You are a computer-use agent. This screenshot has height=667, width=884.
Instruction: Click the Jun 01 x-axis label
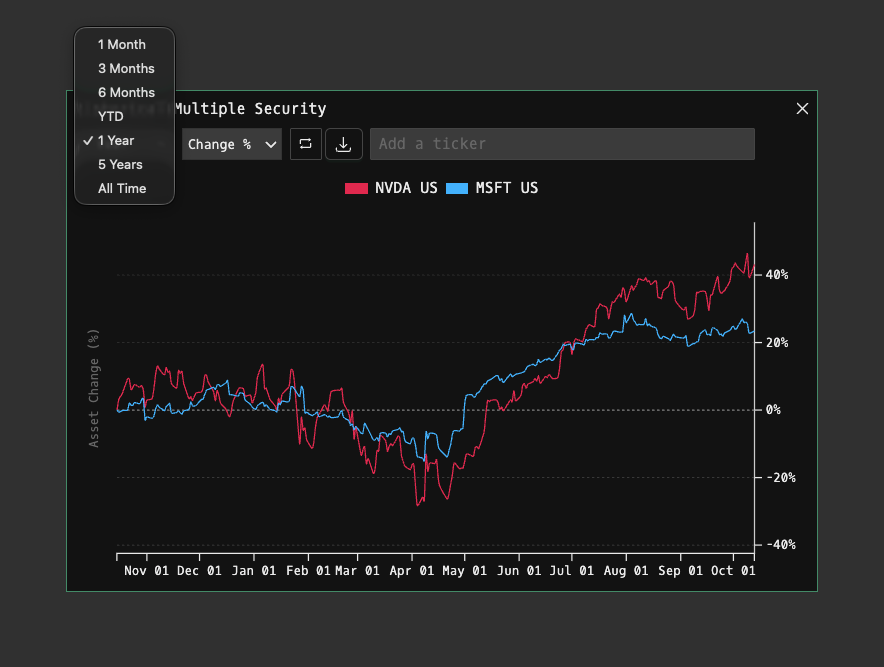519,571
